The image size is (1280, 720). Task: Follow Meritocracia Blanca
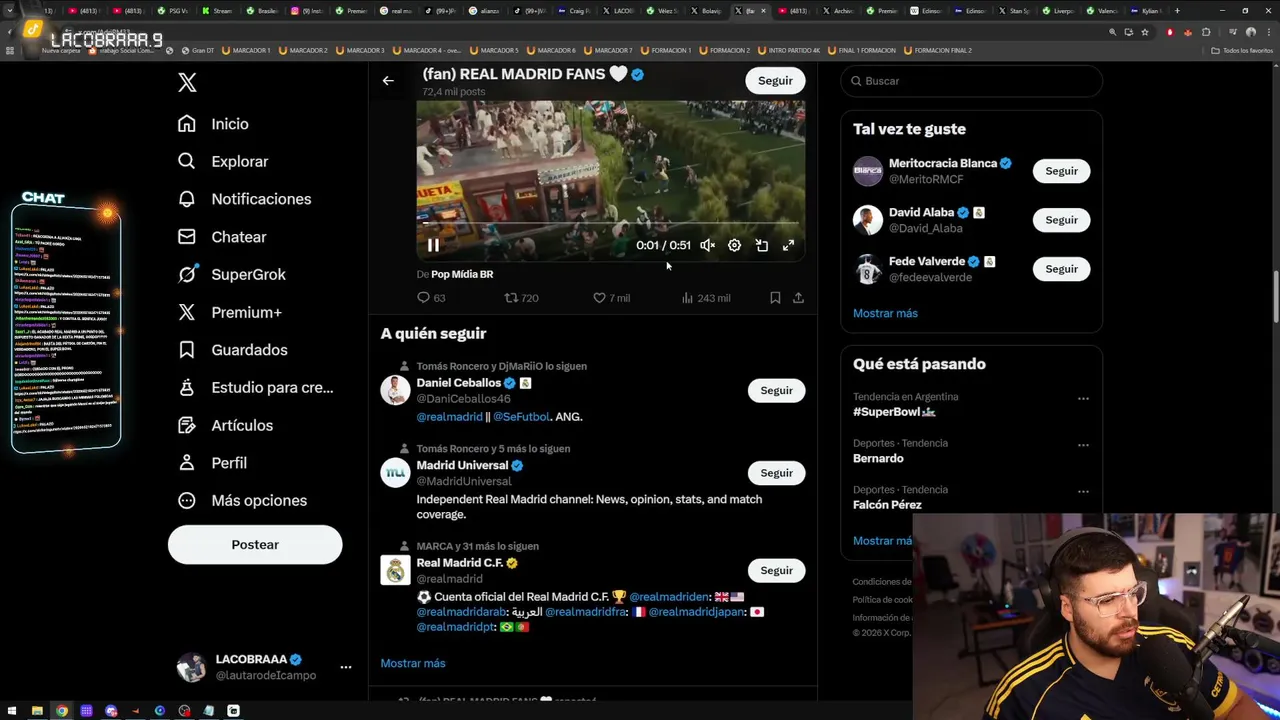[x=1061, y=171]
